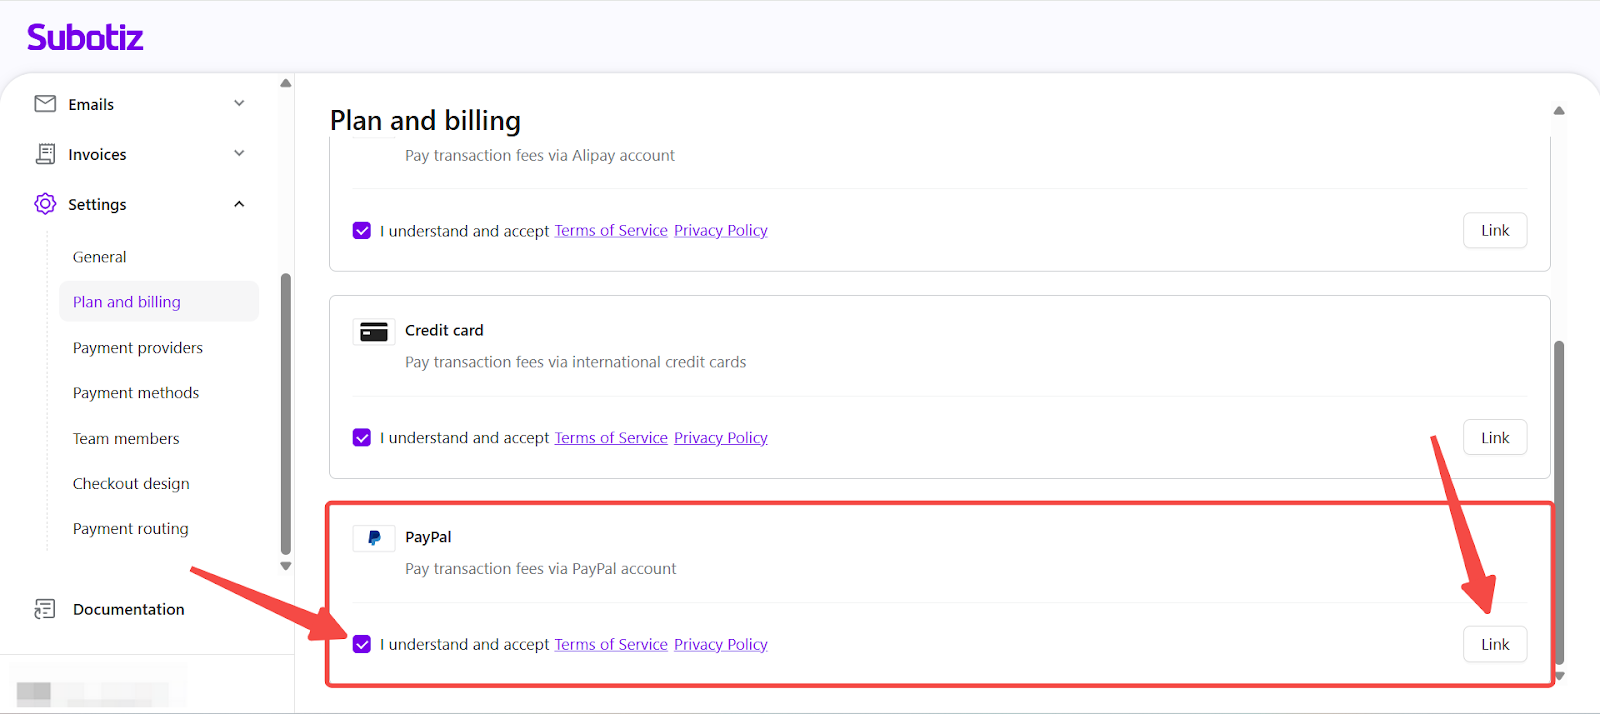The height and width of the screenshot is (714, 1600).
Task: Click the Subotiz logo
Action: (85, 38)
